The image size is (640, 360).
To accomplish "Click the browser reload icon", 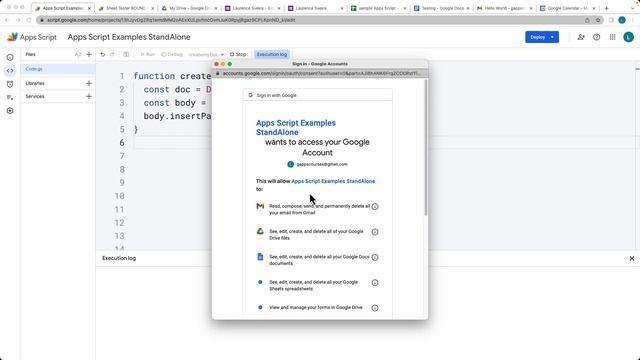I will (x=29, y=20).
